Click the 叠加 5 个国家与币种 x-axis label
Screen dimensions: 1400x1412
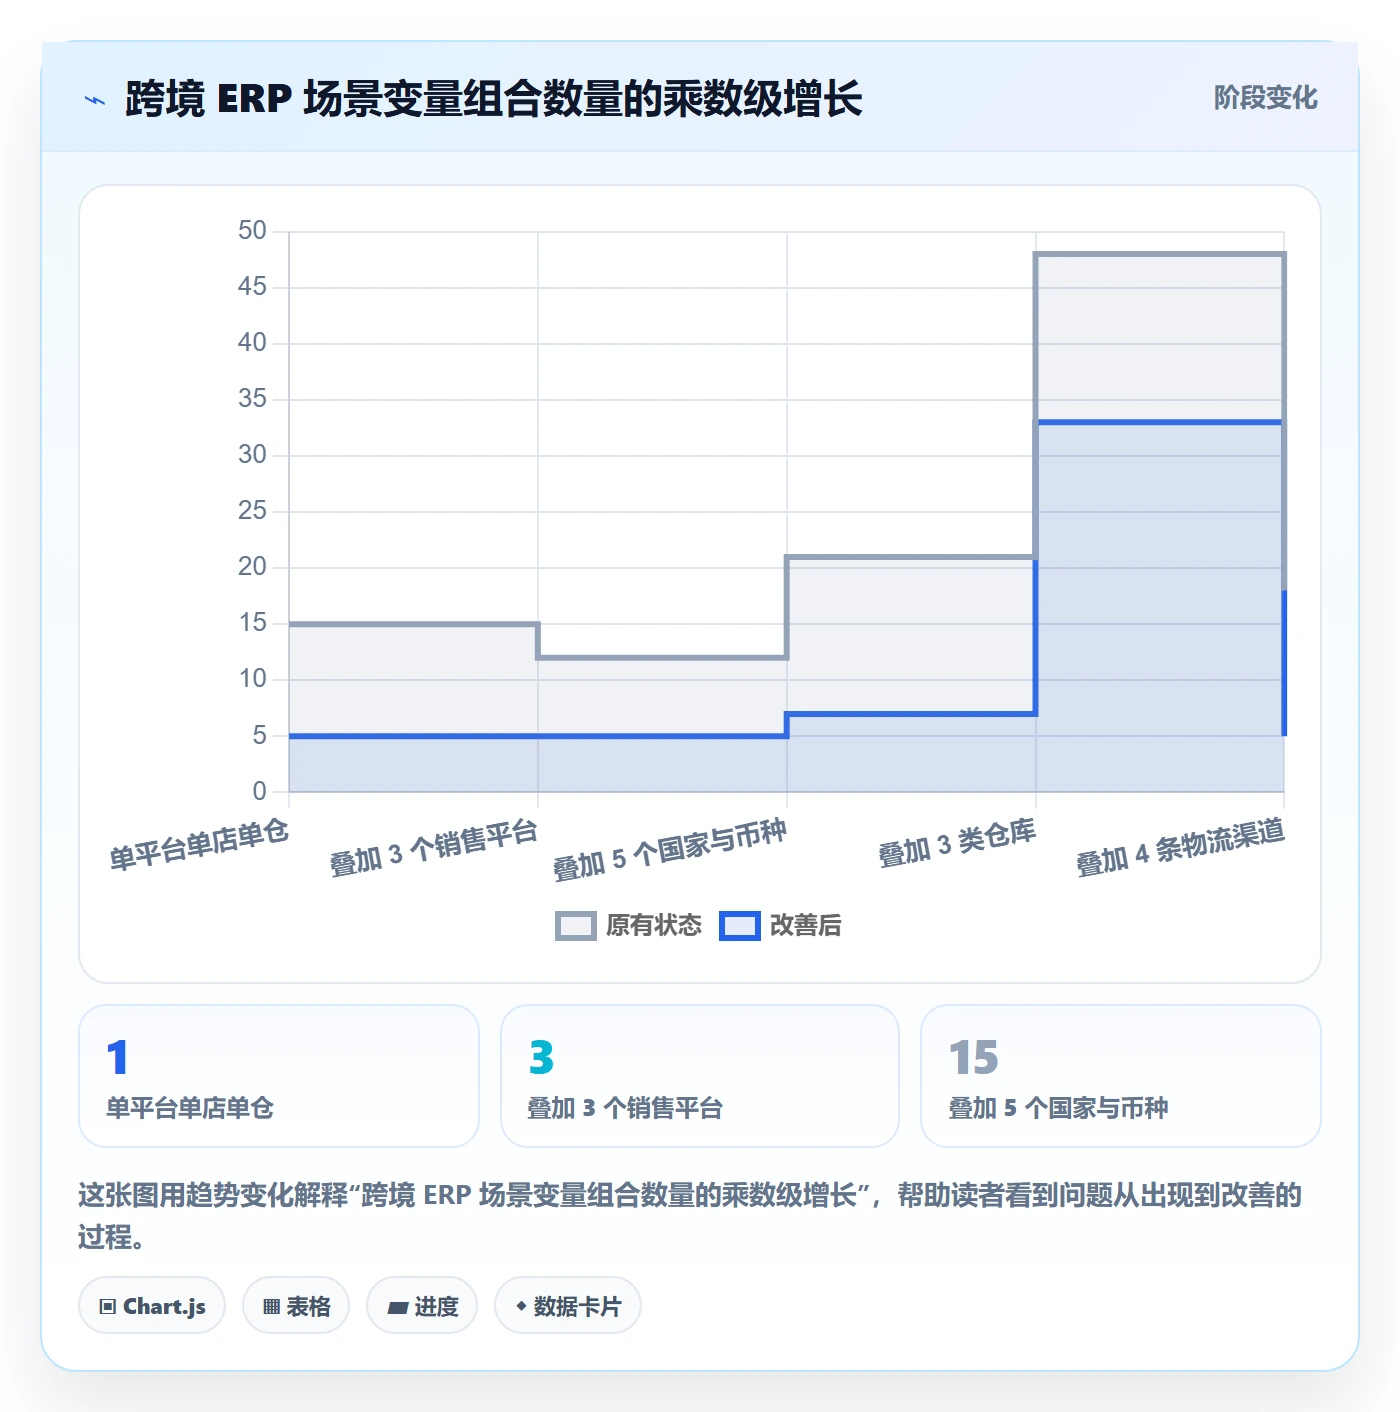(x=670, y=849)
